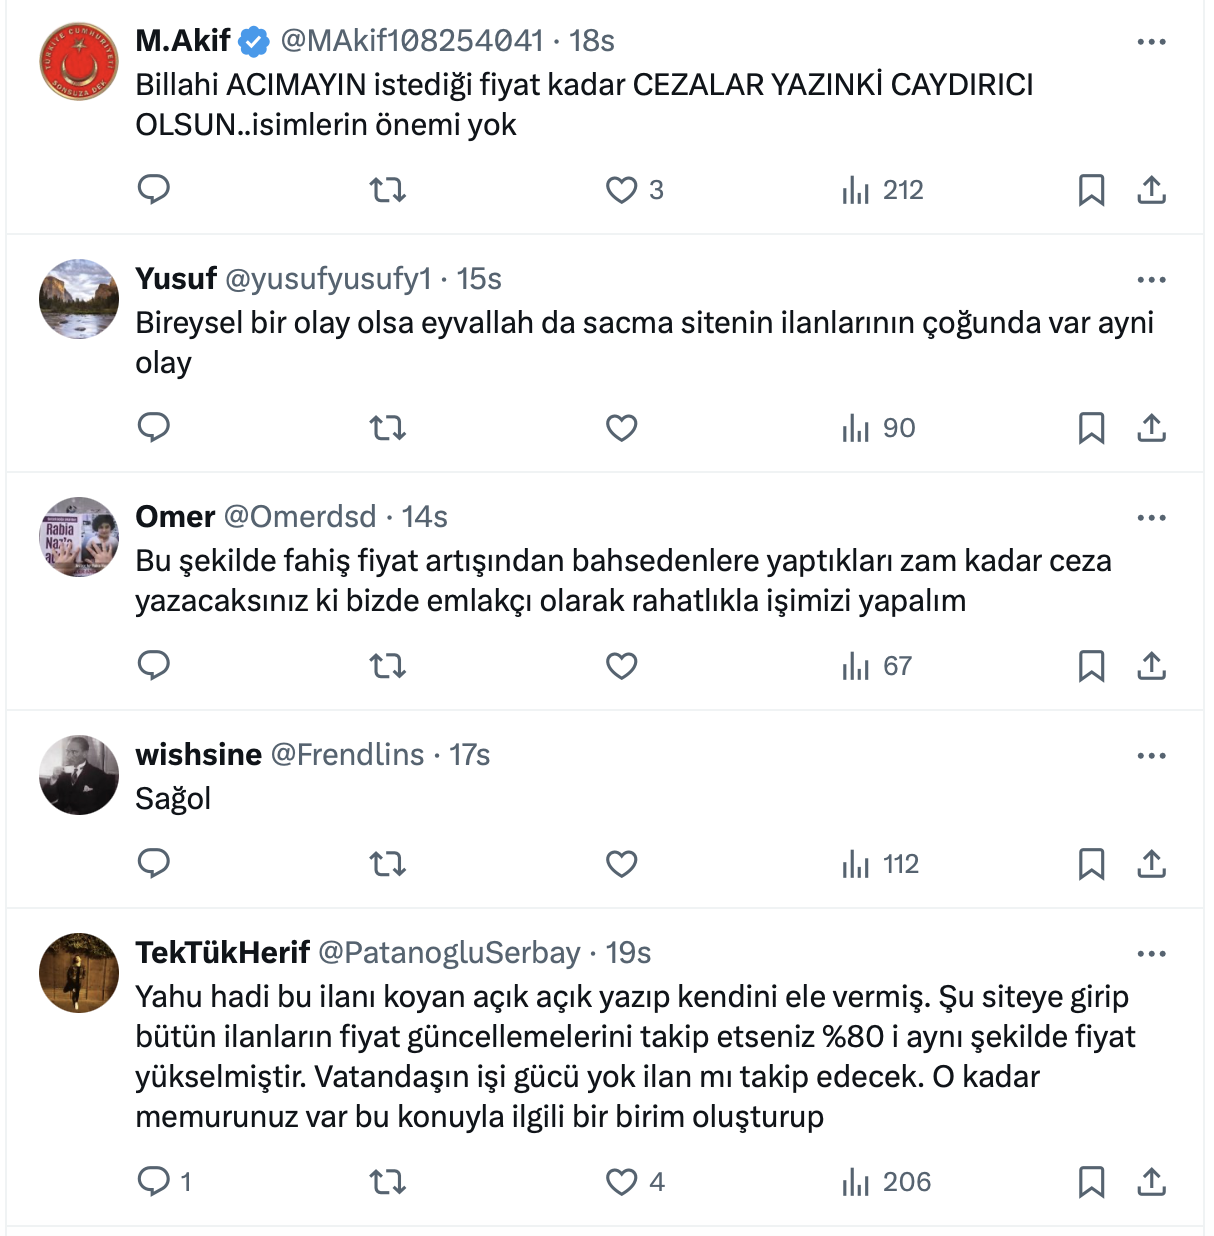Open more options on M.Akif's tweet
This screenshot has height=1236, width=1214.
[x=1151, y=42]
